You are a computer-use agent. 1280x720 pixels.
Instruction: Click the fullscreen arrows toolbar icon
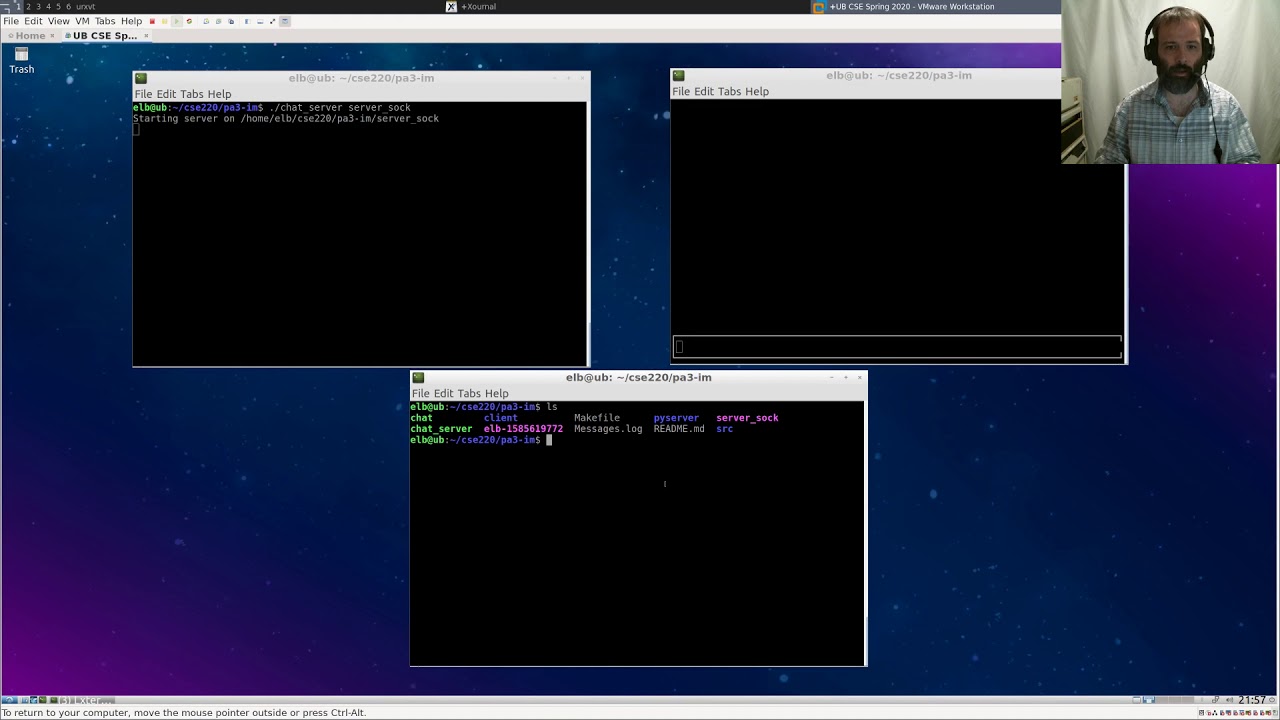click(x=272, y=21)
